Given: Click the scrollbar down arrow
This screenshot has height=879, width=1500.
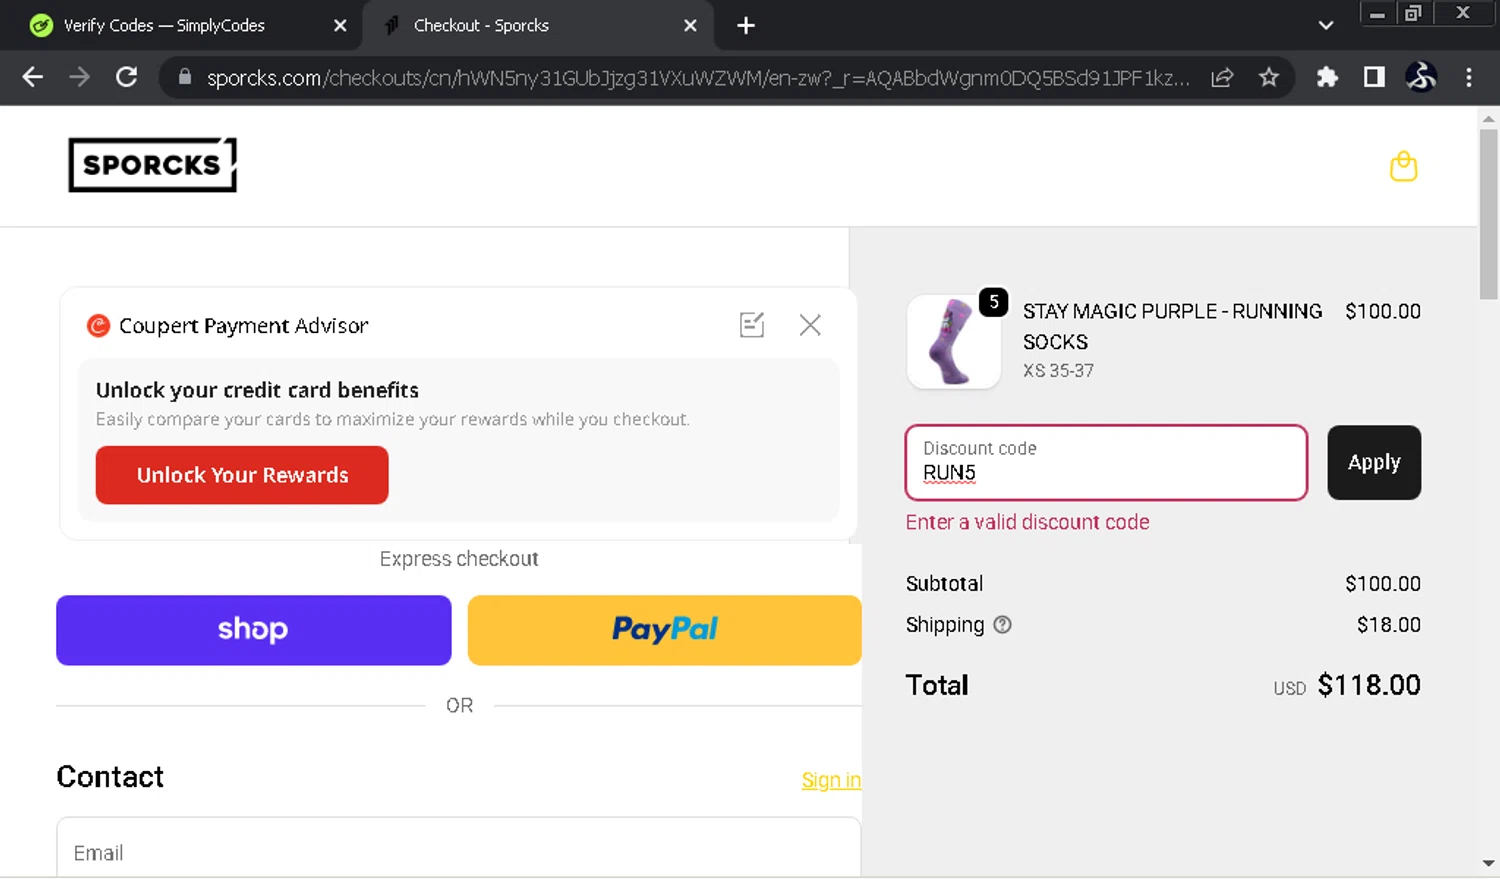Looking at the screenshot, I should pyautogui.click(x=1488, y=863).
